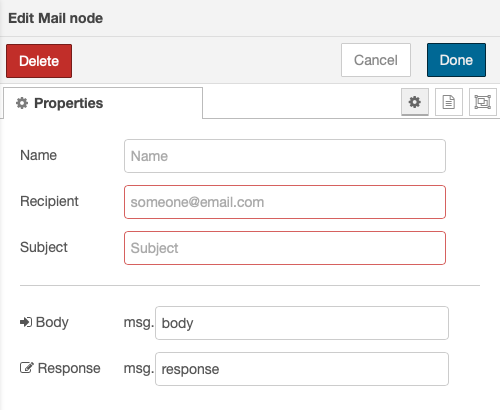This screenshot has height=410, width=500.
Task: Open node properties via gear icon button
Action: (x=415, y=102)
